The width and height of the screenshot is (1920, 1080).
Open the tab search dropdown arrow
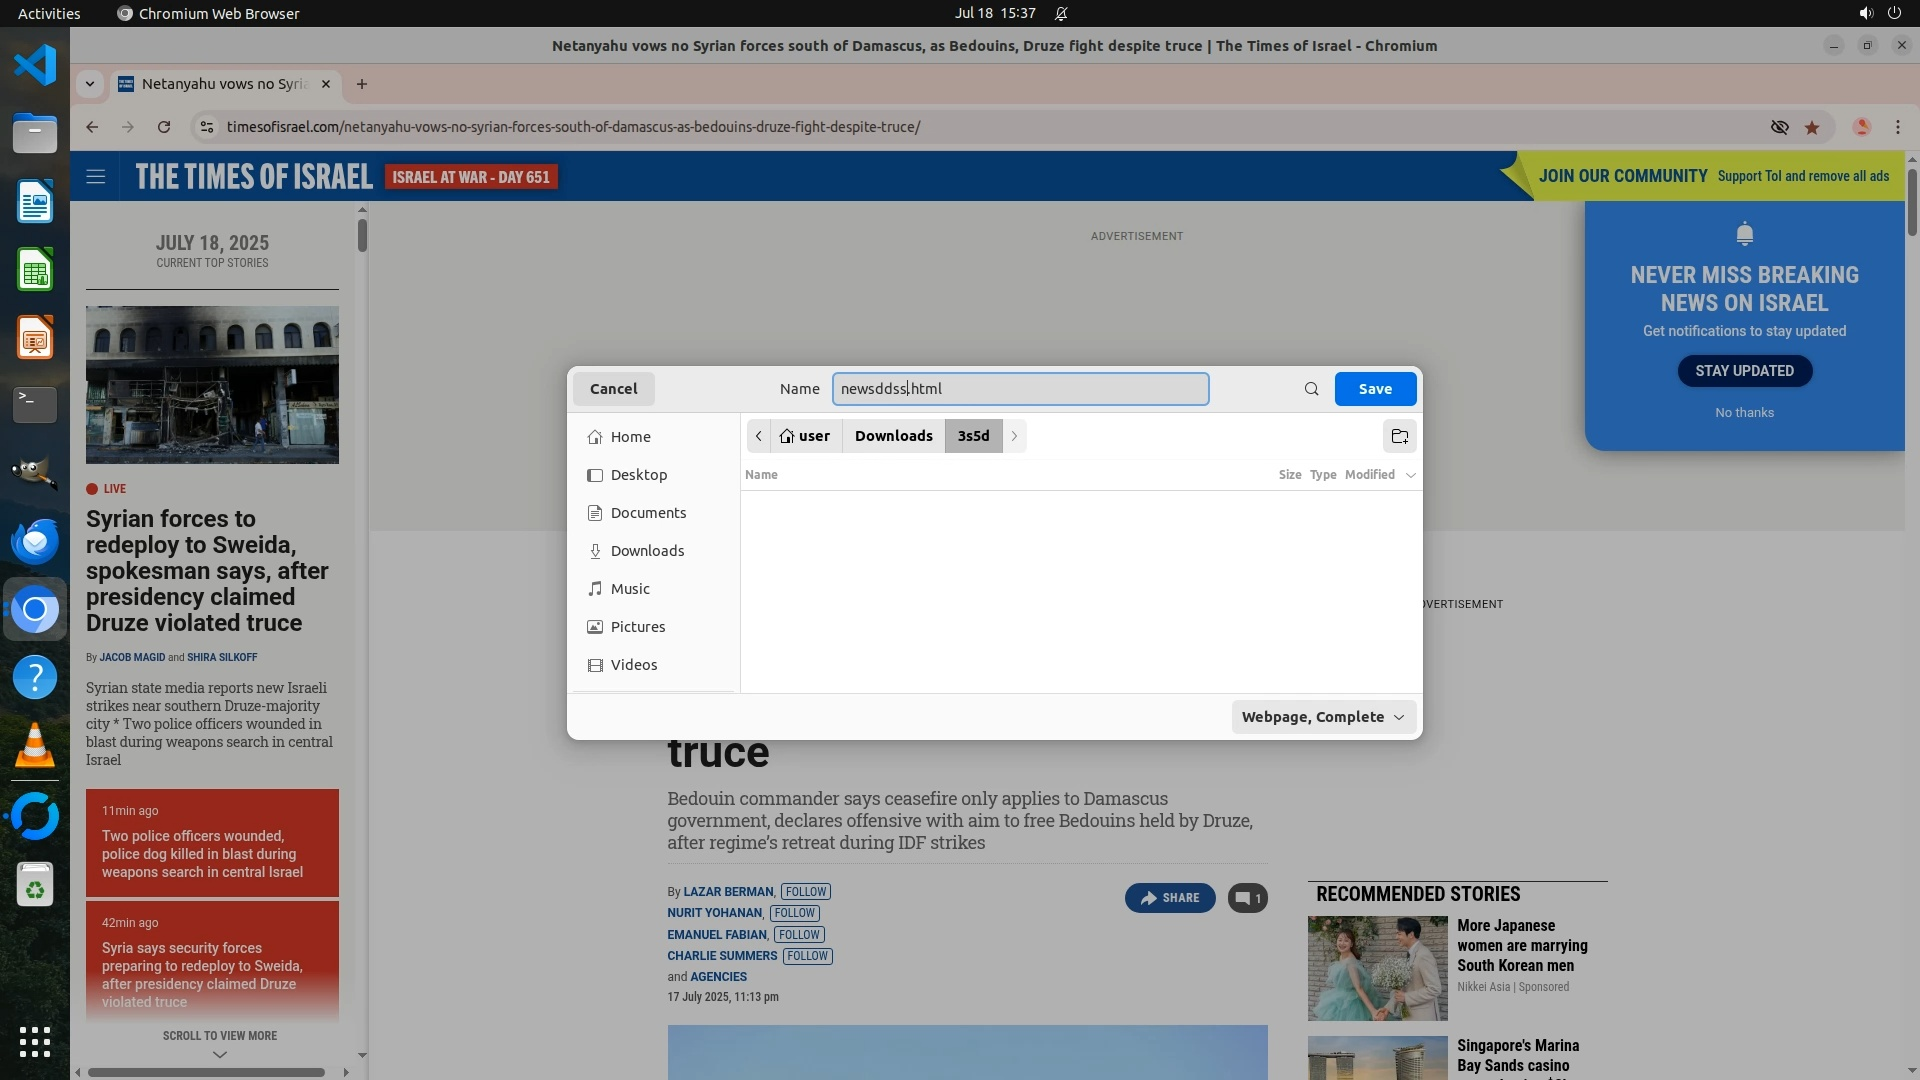click(x=90, y=84)
